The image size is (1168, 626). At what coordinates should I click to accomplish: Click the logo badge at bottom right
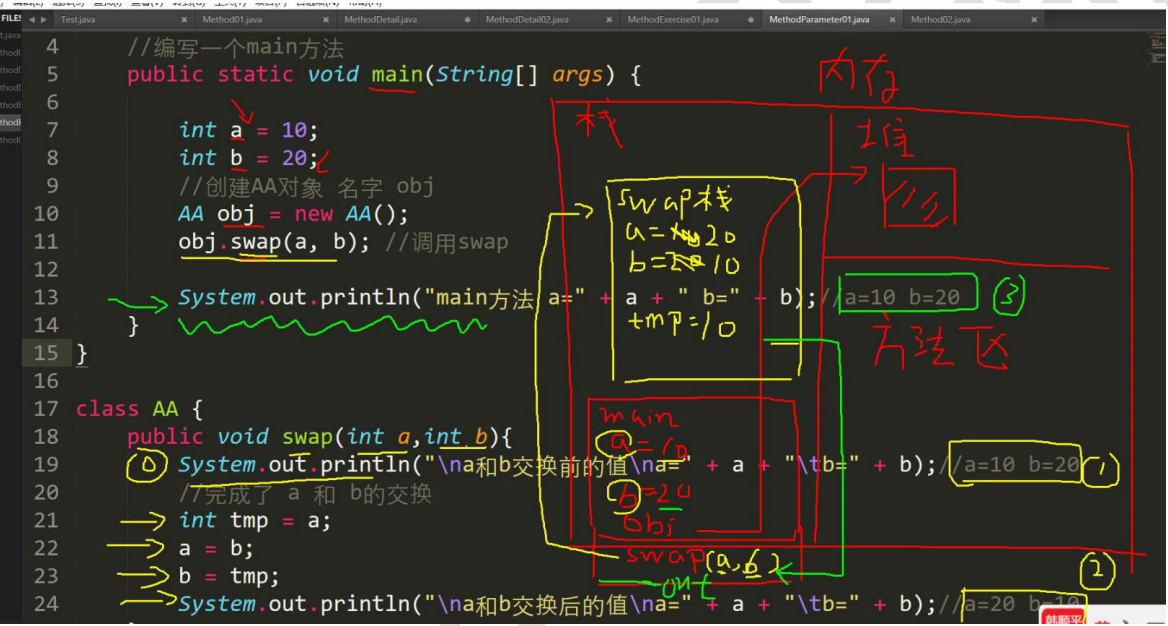[1063, 614]
